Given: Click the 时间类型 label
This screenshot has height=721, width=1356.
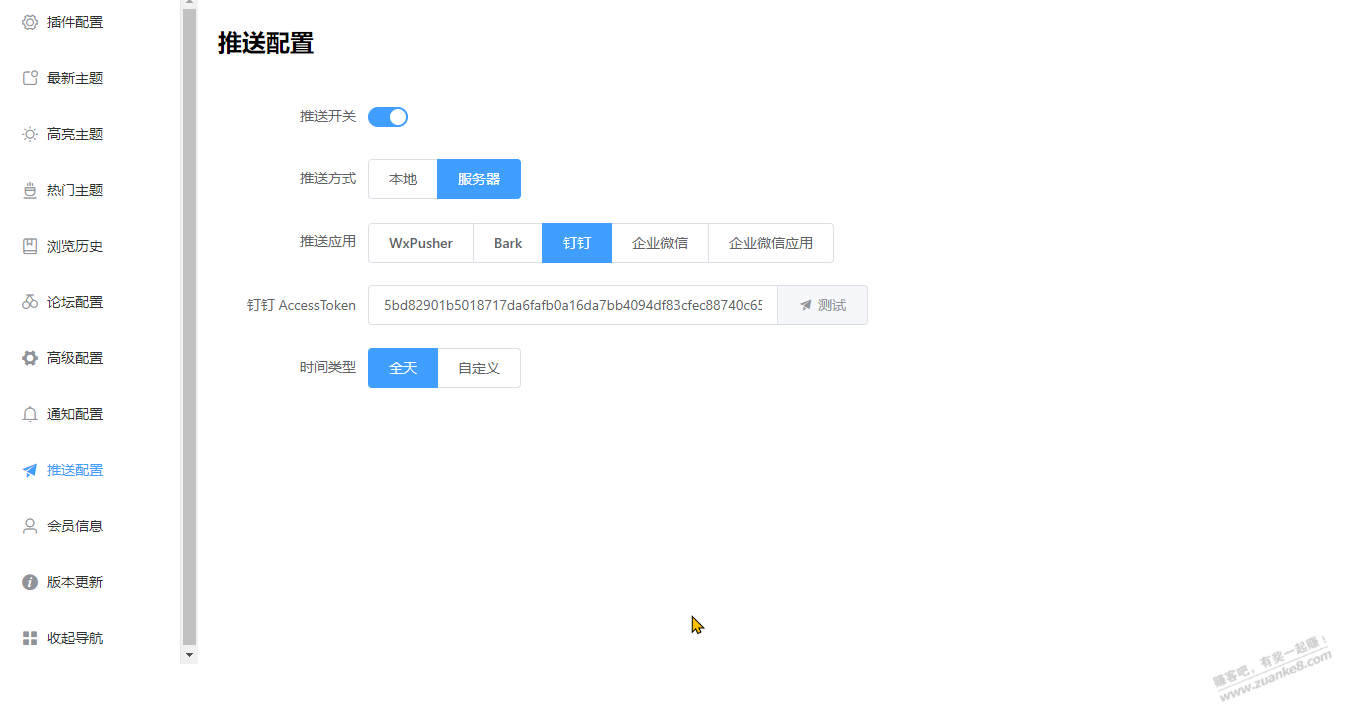Looking at the screenshot, I should point(328,367).
